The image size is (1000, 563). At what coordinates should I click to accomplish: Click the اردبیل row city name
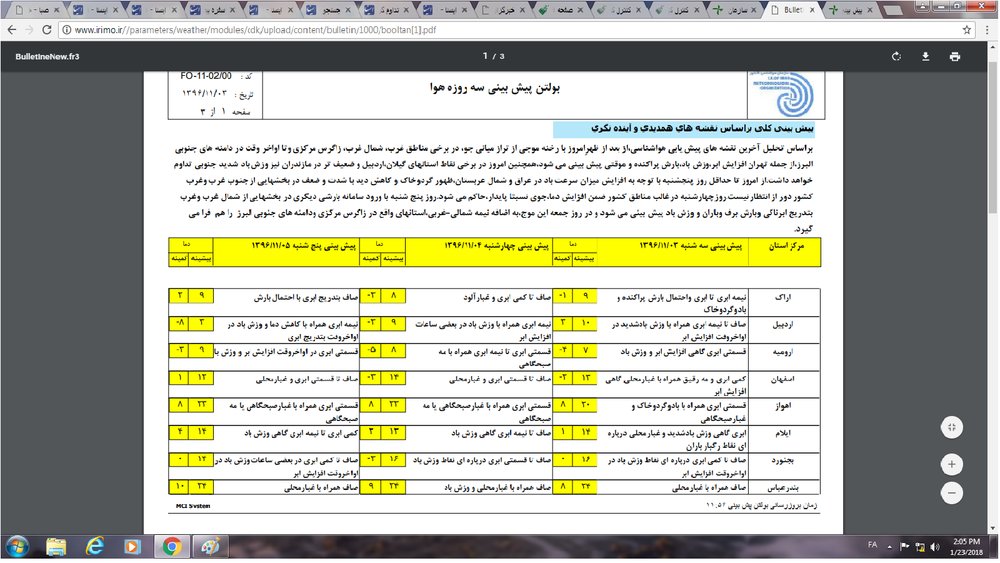click(782, 325)
